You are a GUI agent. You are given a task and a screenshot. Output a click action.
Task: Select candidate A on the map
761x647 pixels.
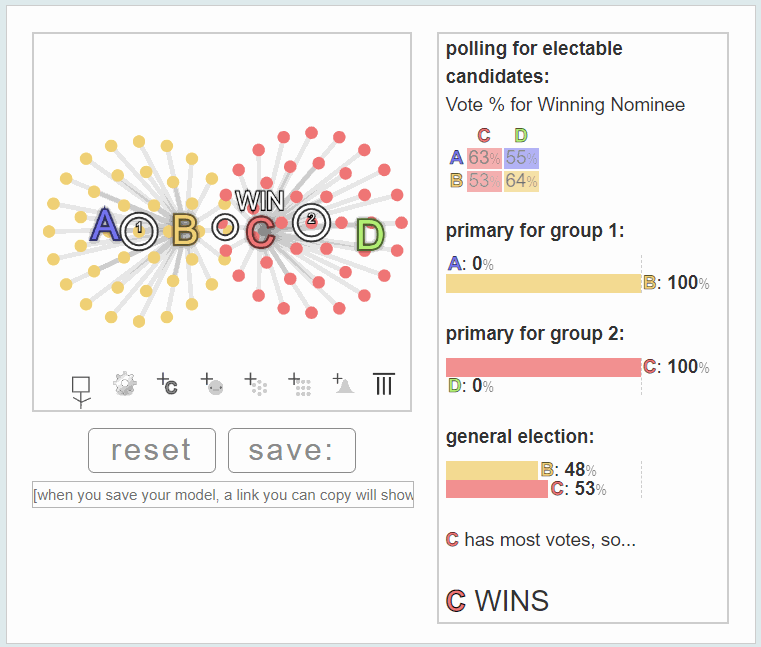click(x=104, y=225)
